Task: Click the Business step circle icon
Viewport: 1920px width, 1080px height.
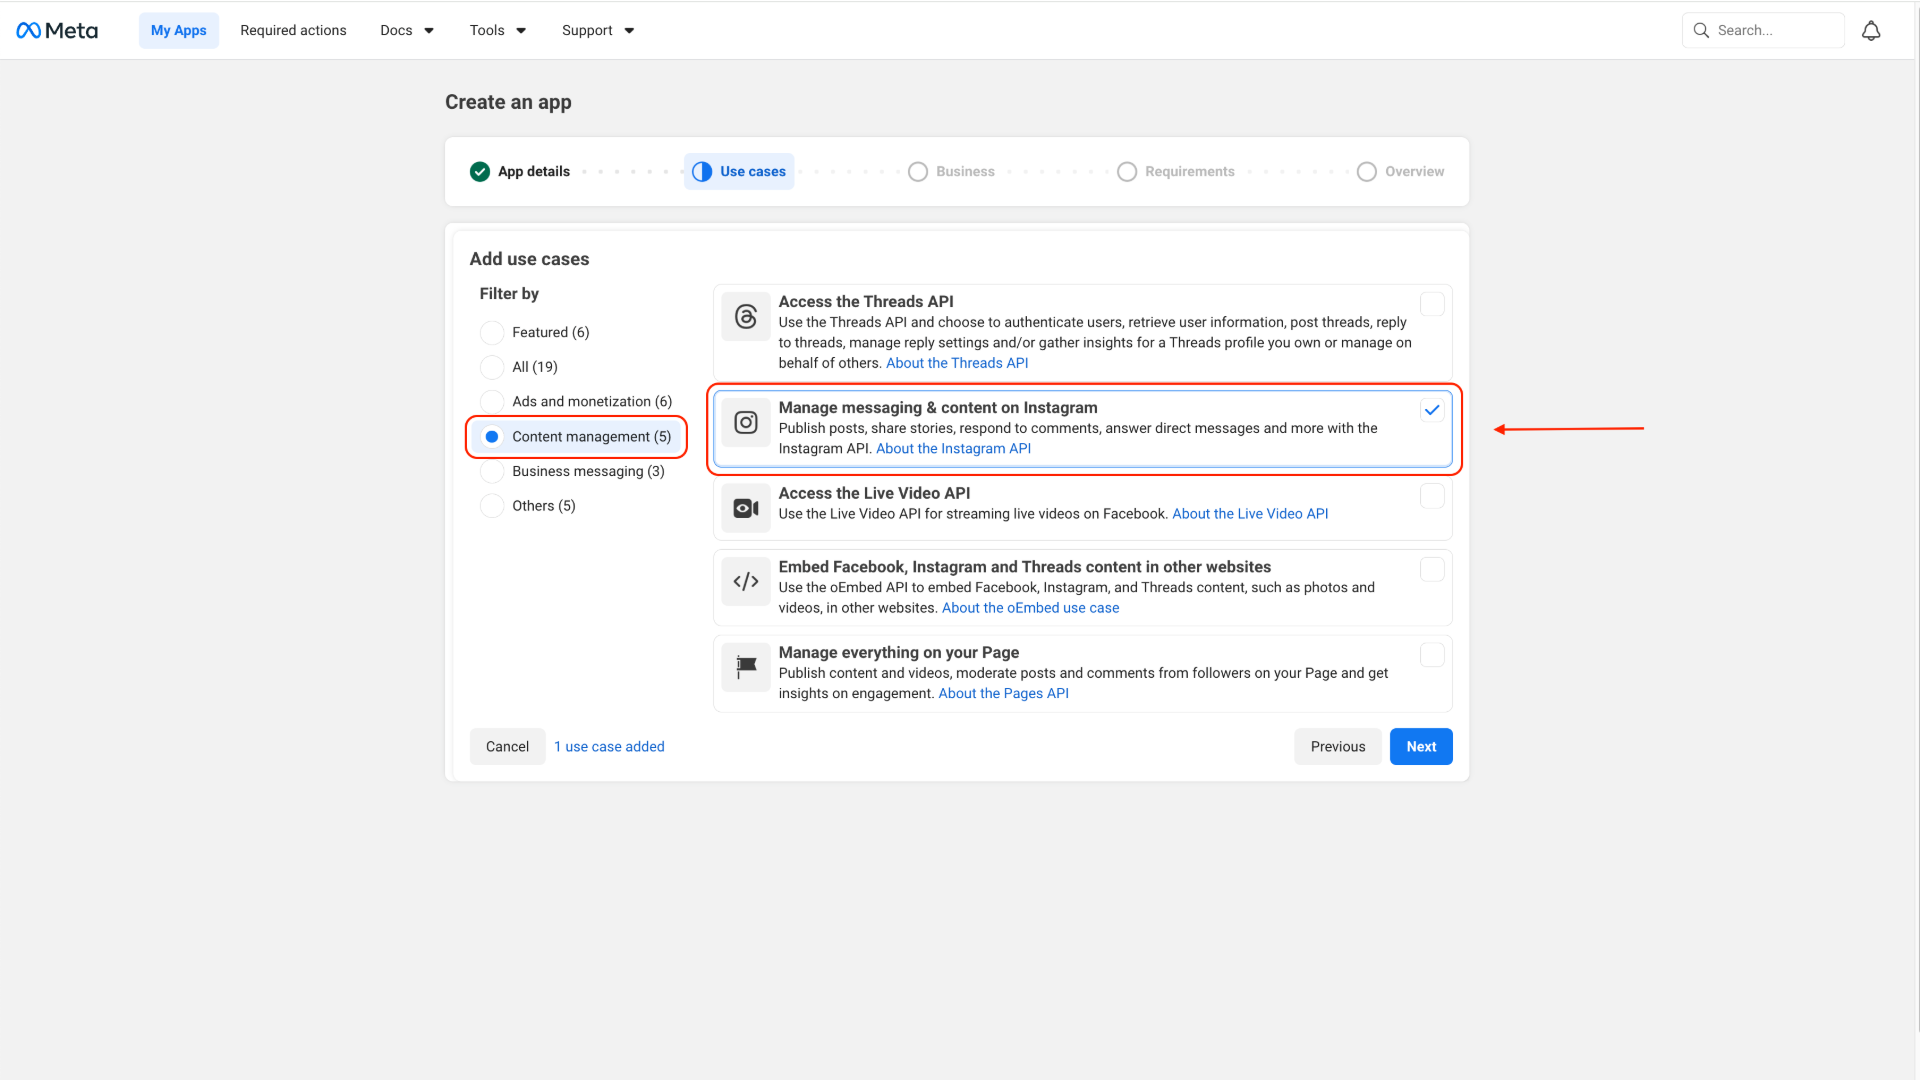Action: (918, 171)
